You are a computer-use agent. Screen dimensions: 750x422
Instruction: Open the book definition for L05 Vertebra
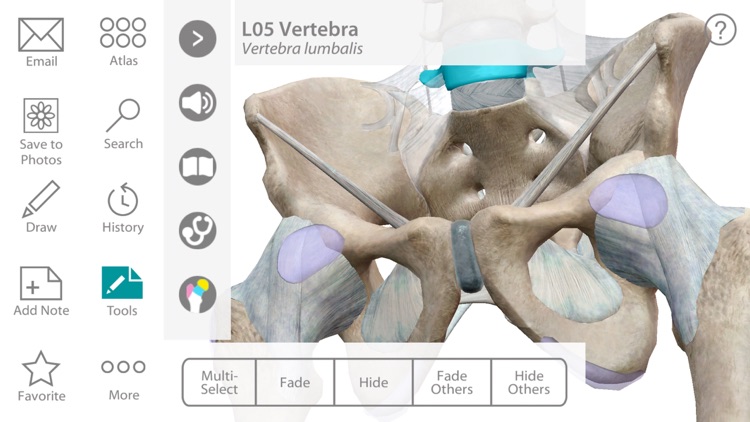pos(198,167)
